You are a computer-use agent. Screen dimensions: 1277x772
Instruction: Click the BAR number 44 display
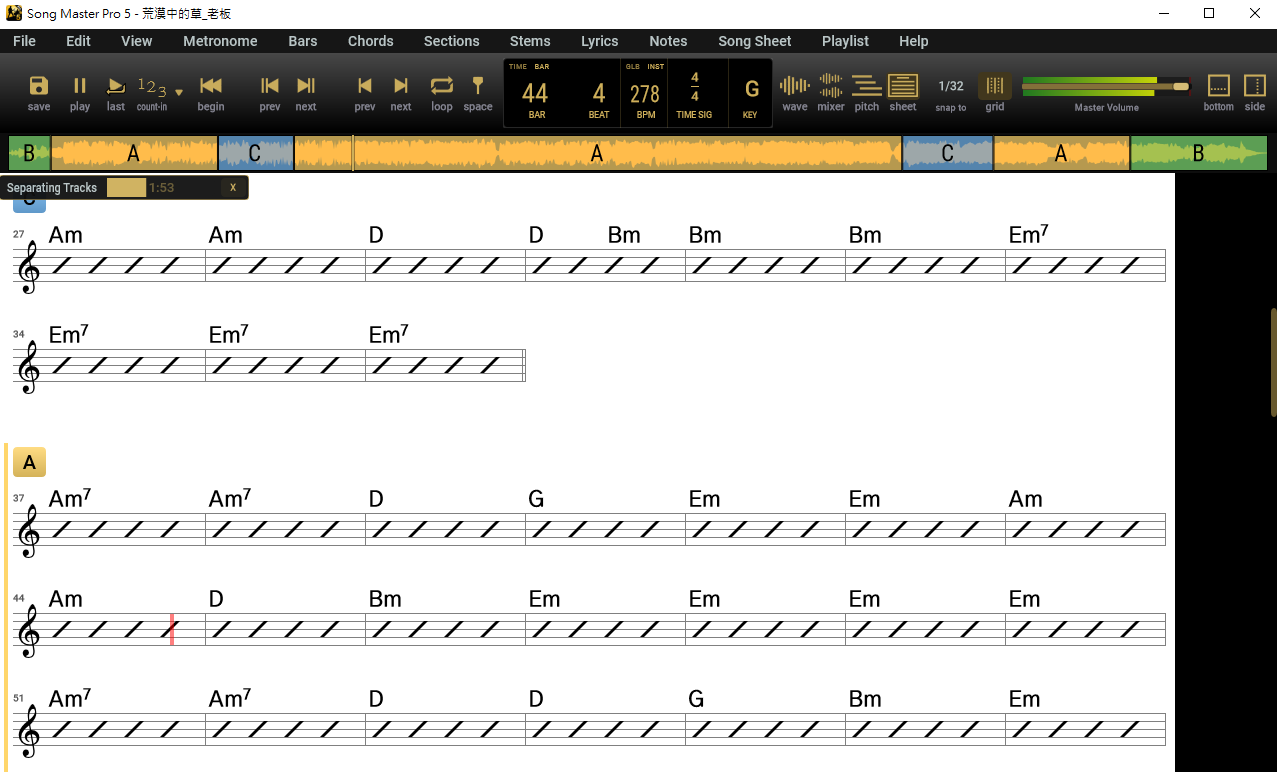click(x=535, y=93)
